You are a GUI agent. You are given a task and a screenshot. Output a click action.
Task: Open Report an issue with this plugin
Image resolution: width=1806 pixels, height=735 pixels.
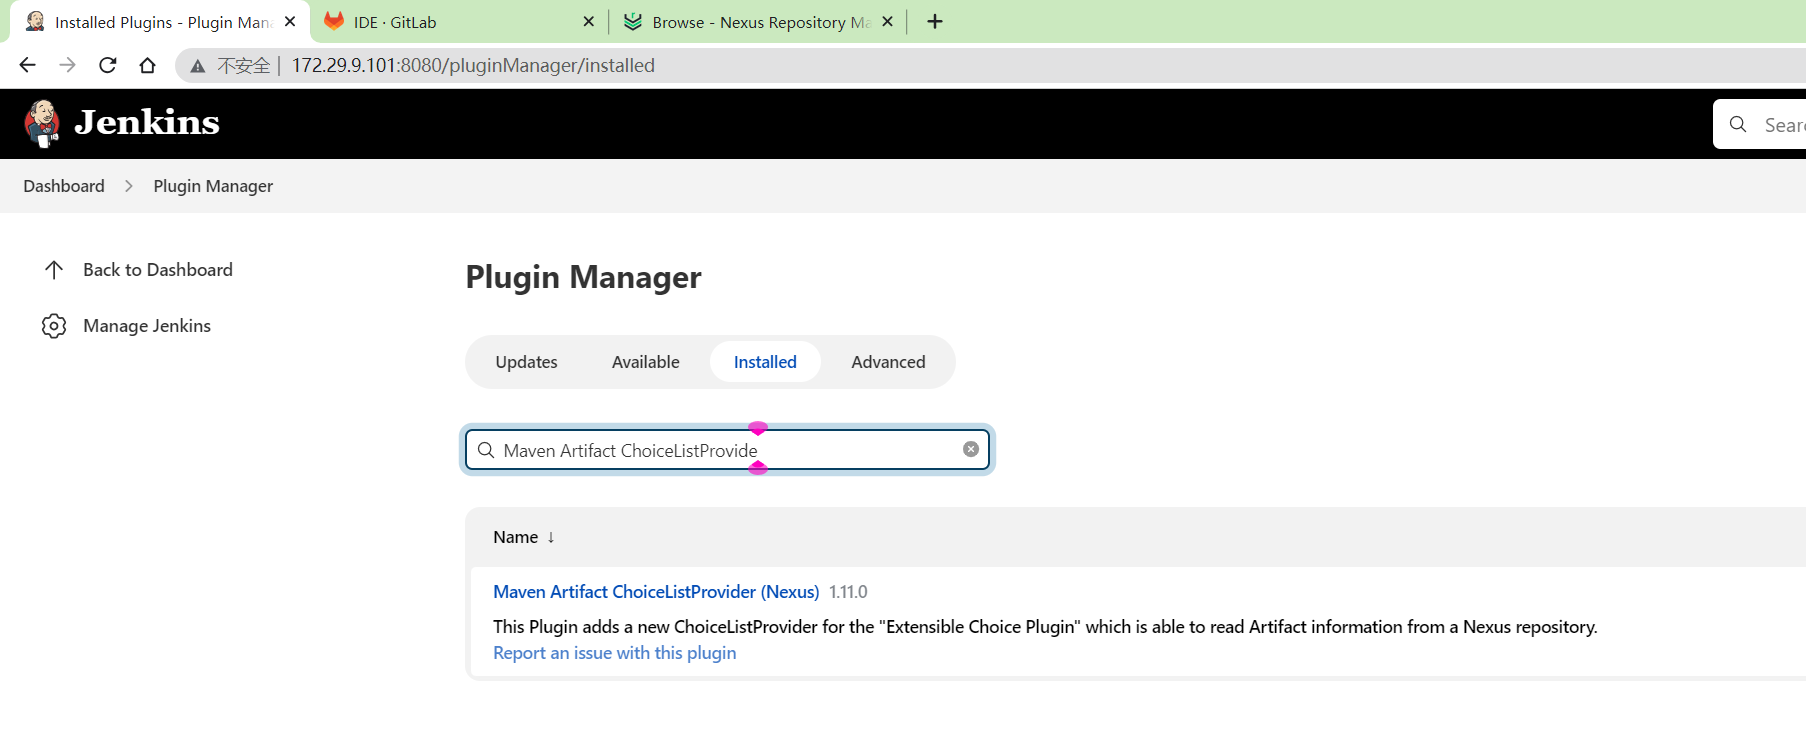pyautogui.click(x=614, y=653)
